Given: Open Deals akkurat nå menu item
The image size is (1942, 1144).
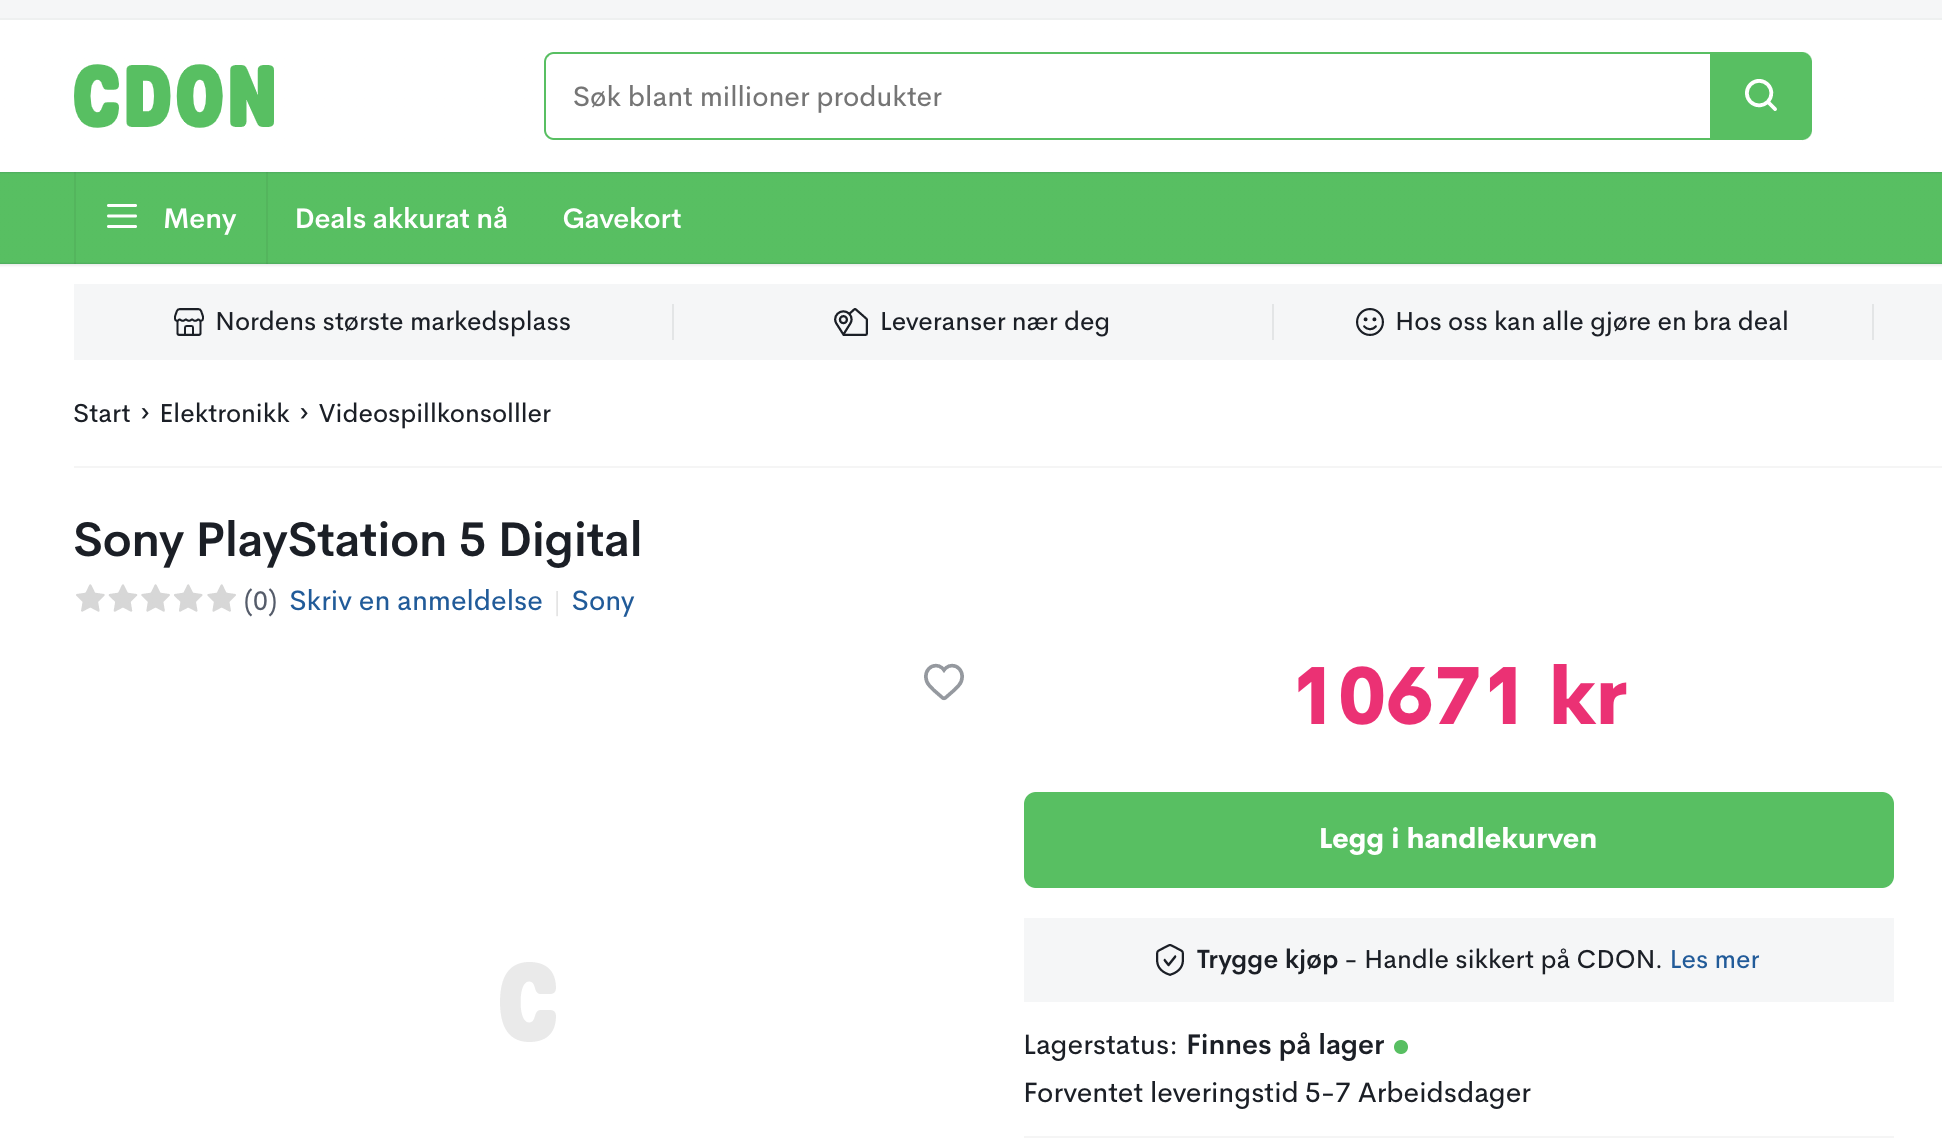Looking at the screenshot, I should pyautogui.click(x=401, y=218).
